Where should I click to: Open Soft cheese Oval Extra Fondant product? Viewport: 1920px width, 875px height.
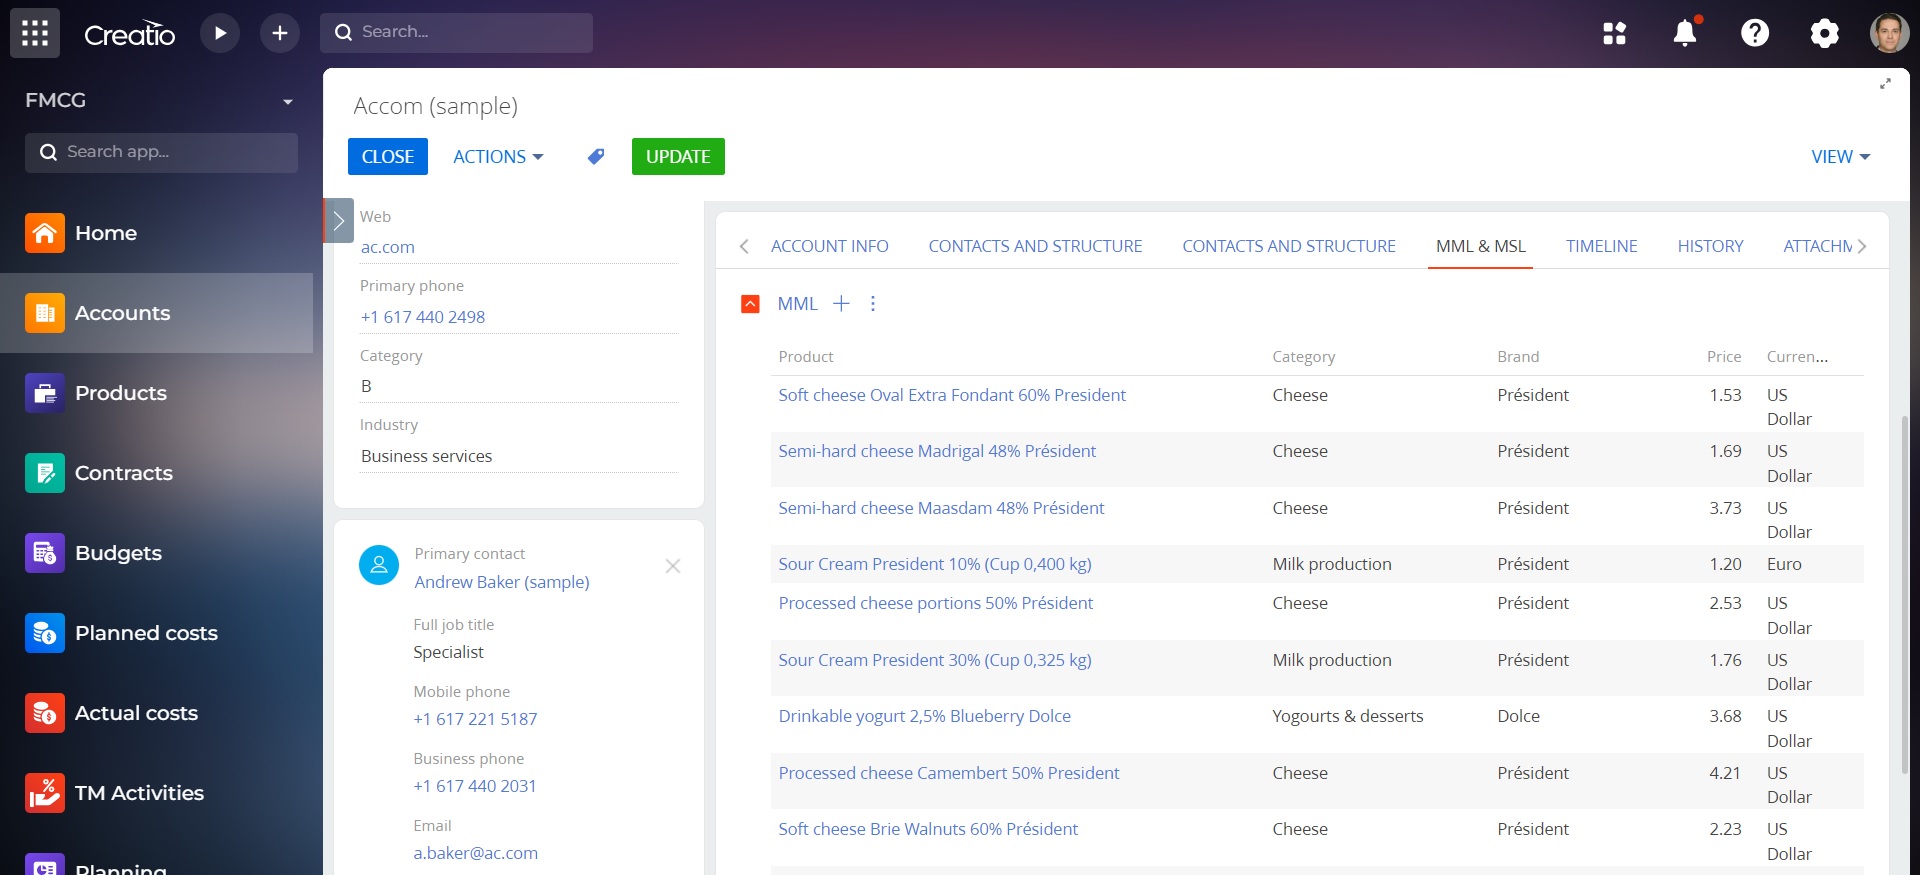tap(952, 395)
